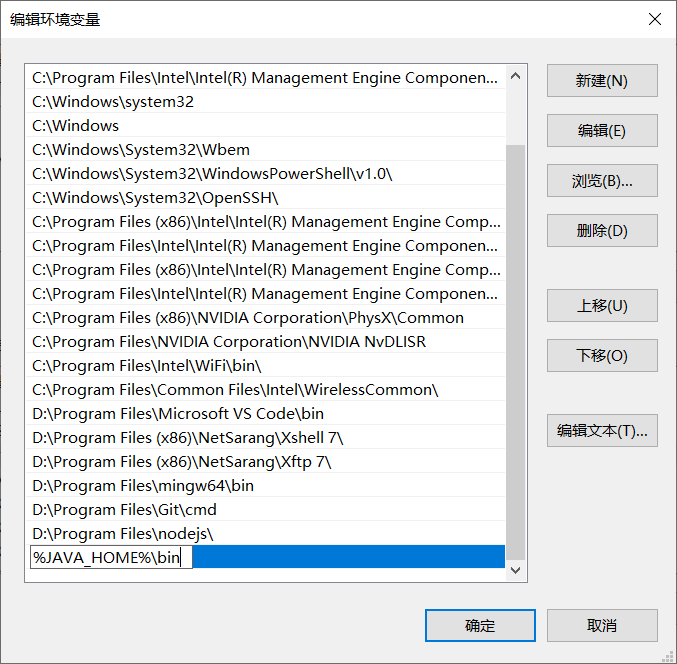
Task: Click the %JAVA_HOME%\bin edit field
Action: click(x=110, y=558)
